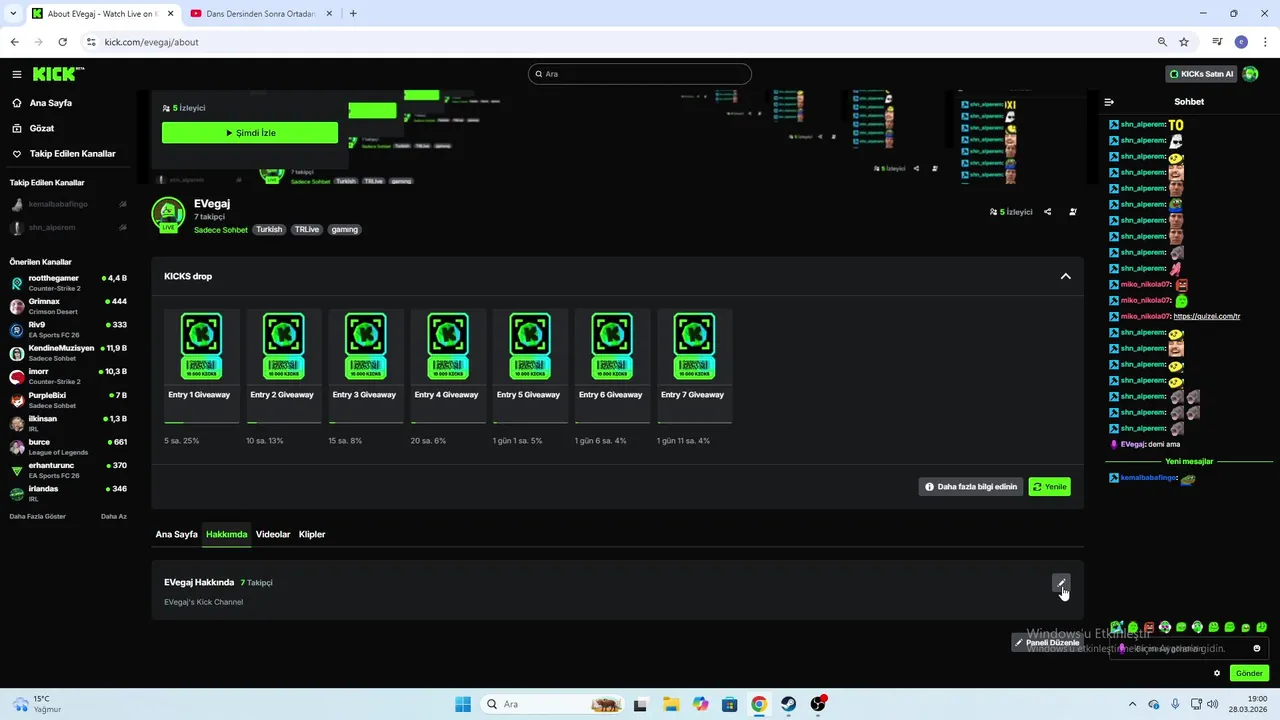The width and height of the screenshot is (1280, 720).
Task: Click the channel share icon
Action: [x=1048, y=212]
